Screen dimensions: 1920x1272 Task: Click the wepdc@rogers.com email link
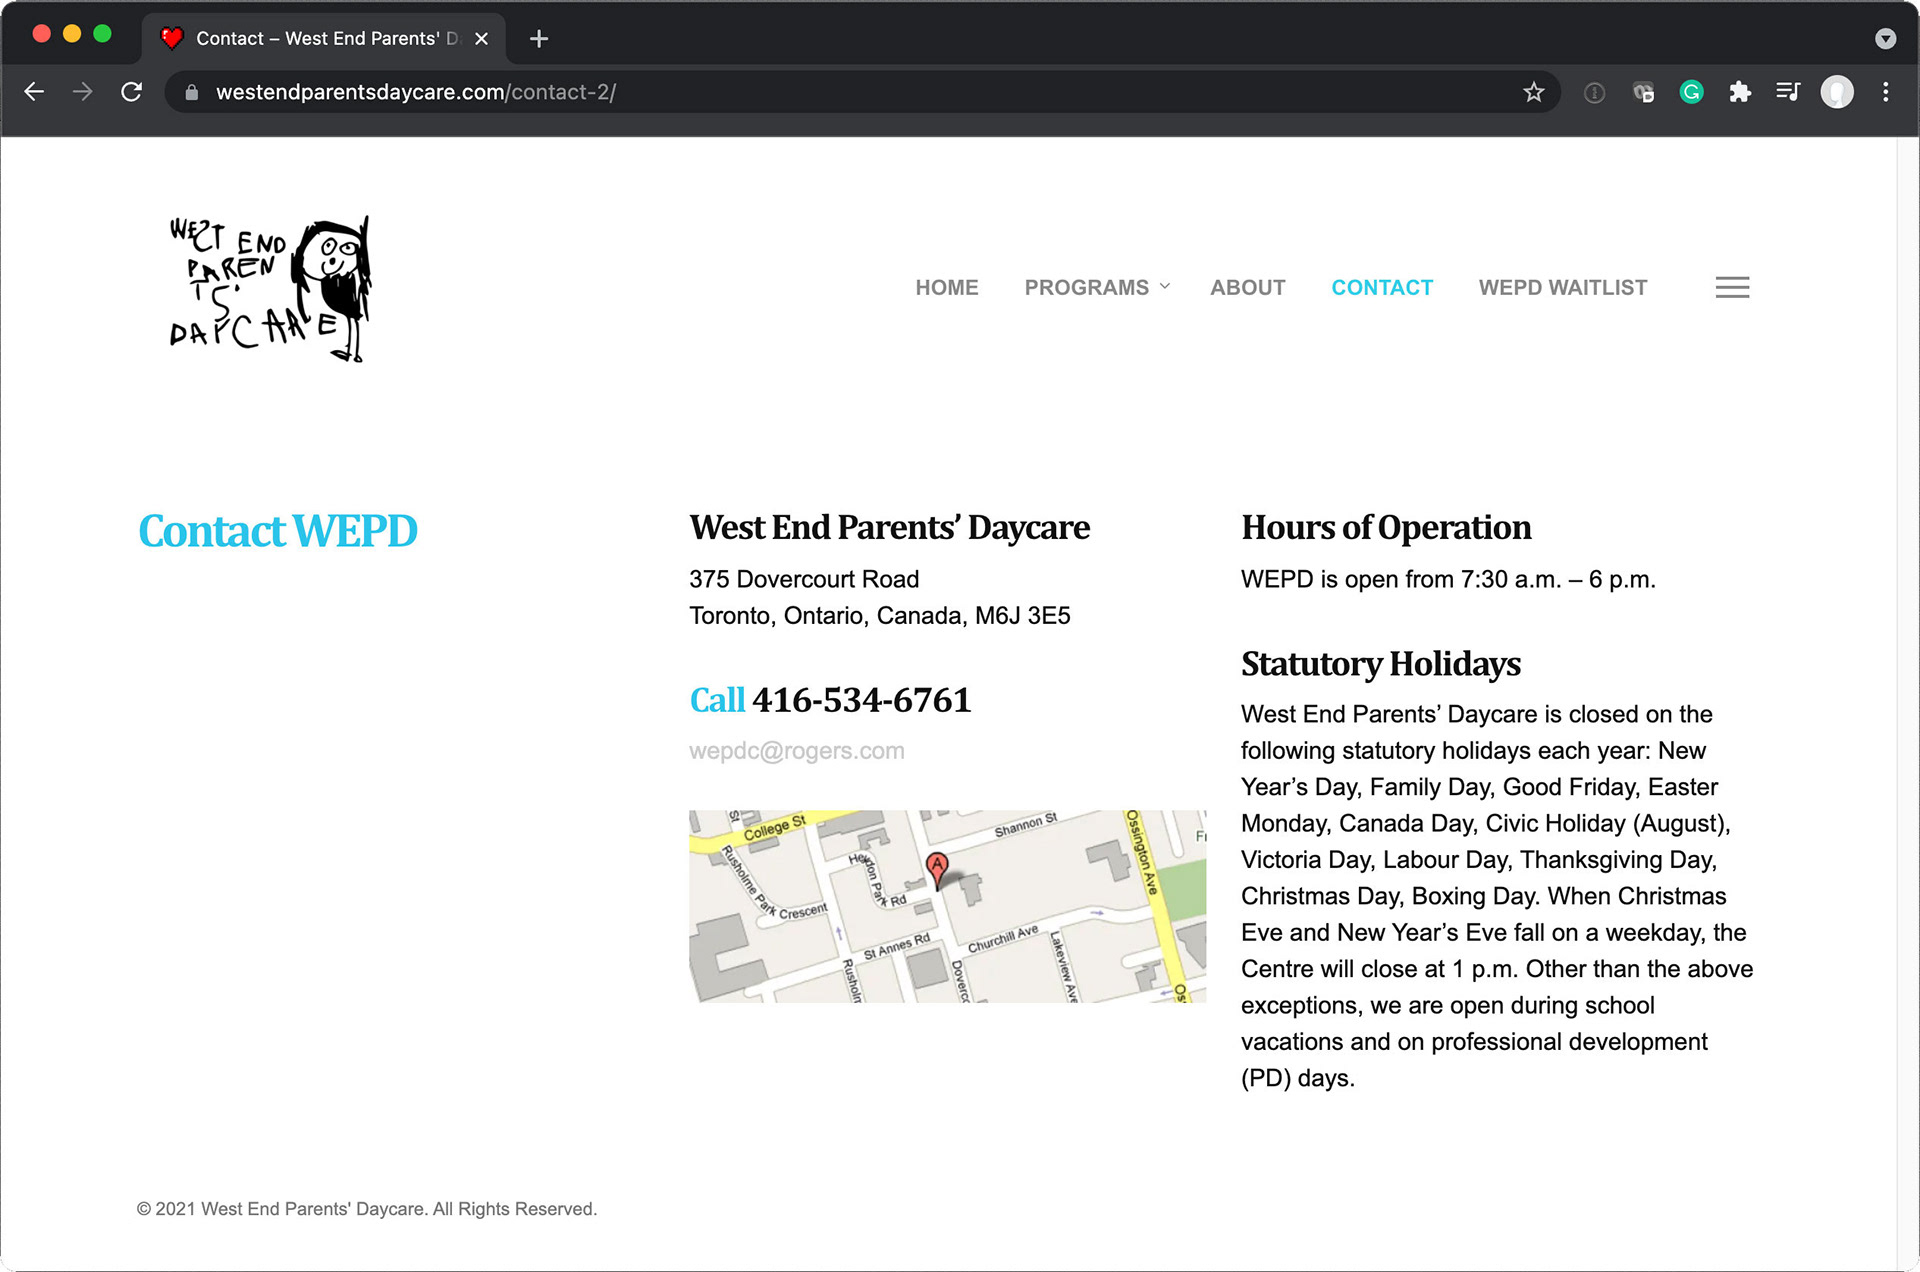[796, 751]
